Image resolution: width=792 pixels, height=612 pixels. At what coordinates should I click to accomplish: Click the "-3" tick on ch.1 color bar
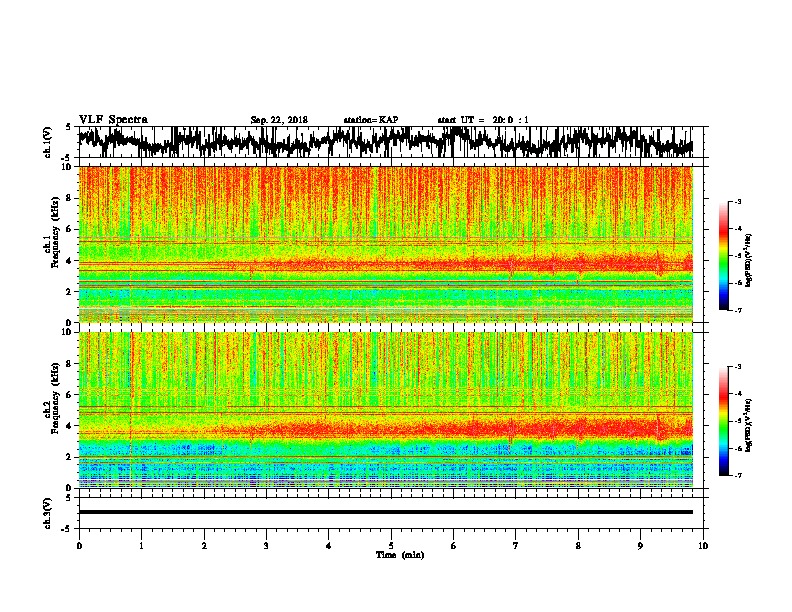click(738, 202)
